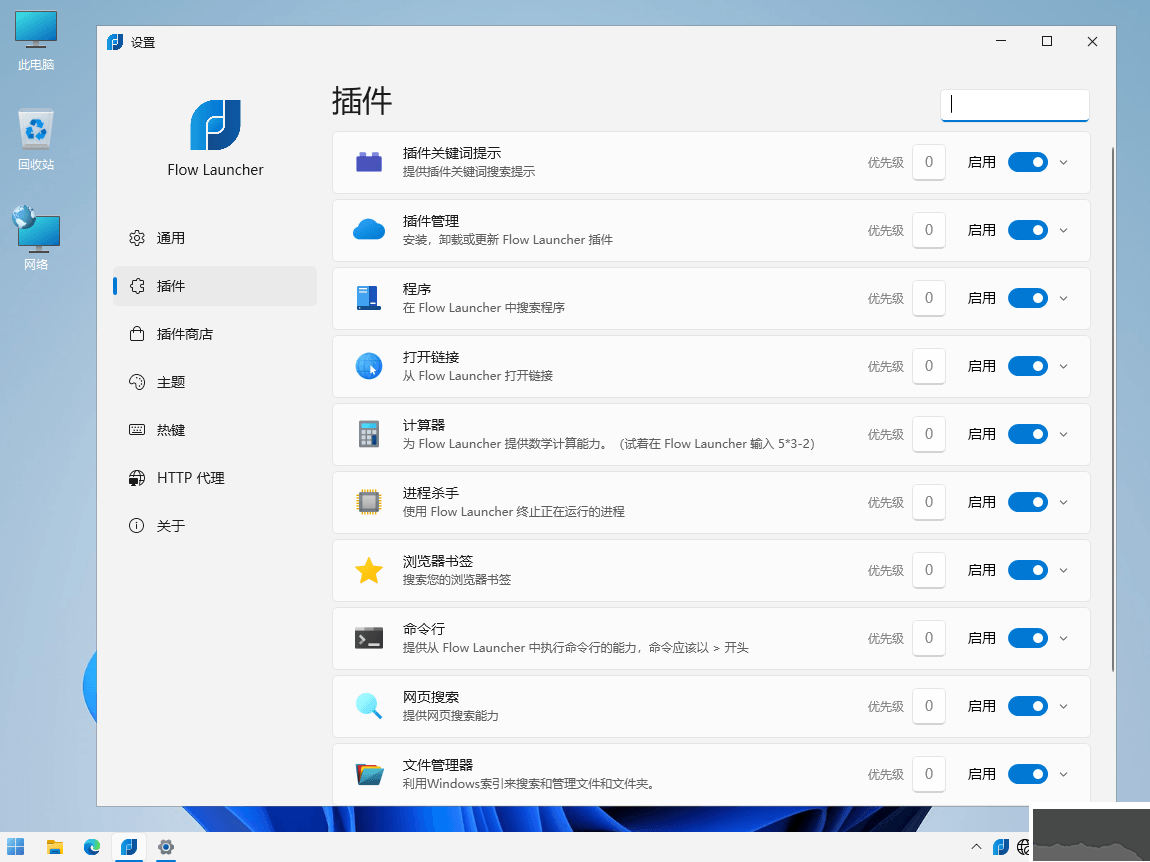
Task: Click the 进程杀手 CPU icon
Action: [x=369, y=502]
